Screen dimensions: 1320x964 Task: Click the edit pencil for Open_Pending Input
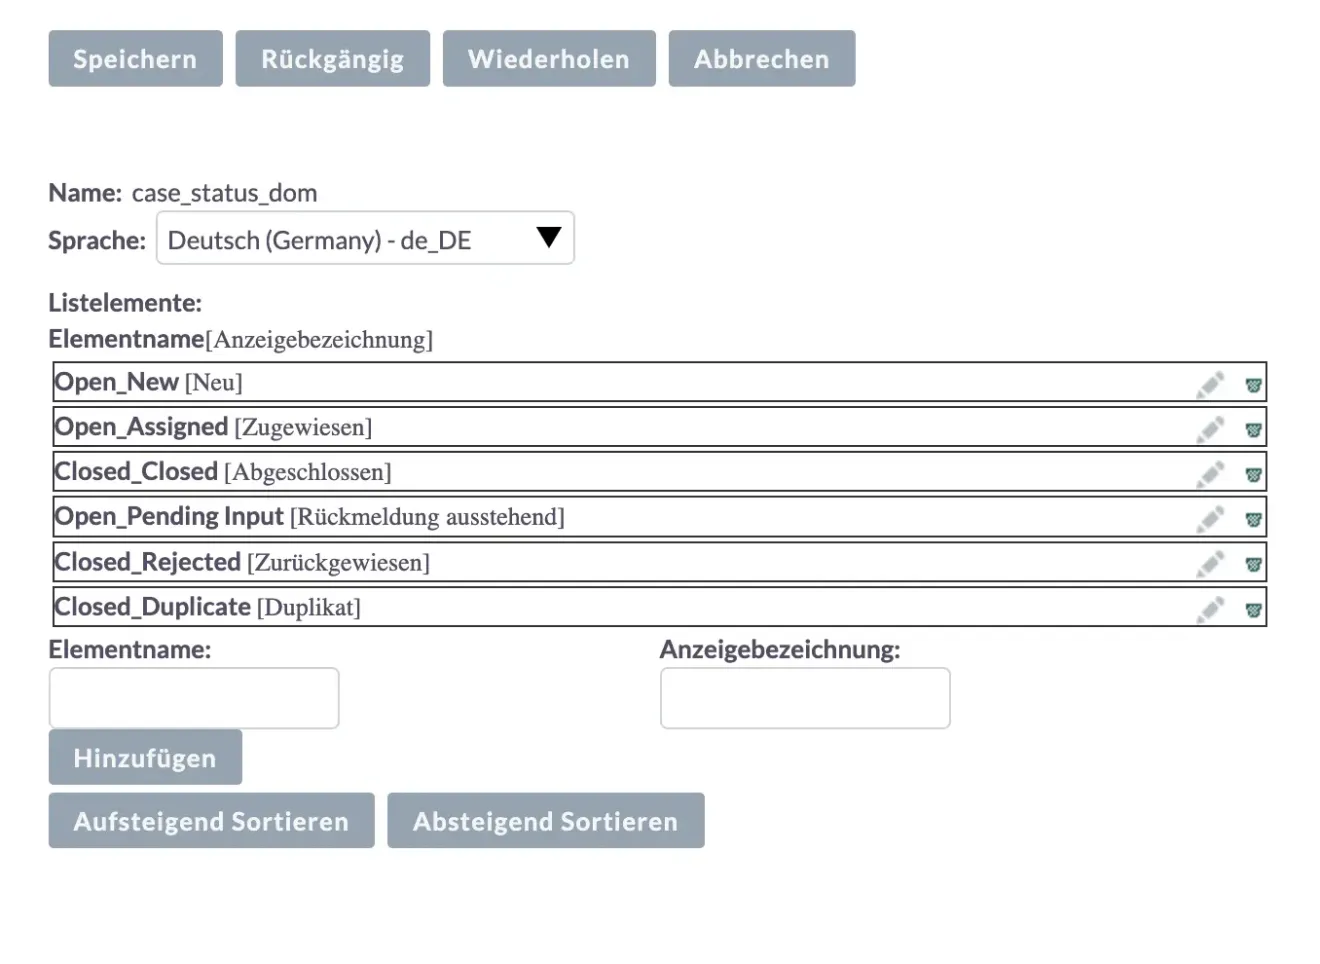pos(1210,517)
